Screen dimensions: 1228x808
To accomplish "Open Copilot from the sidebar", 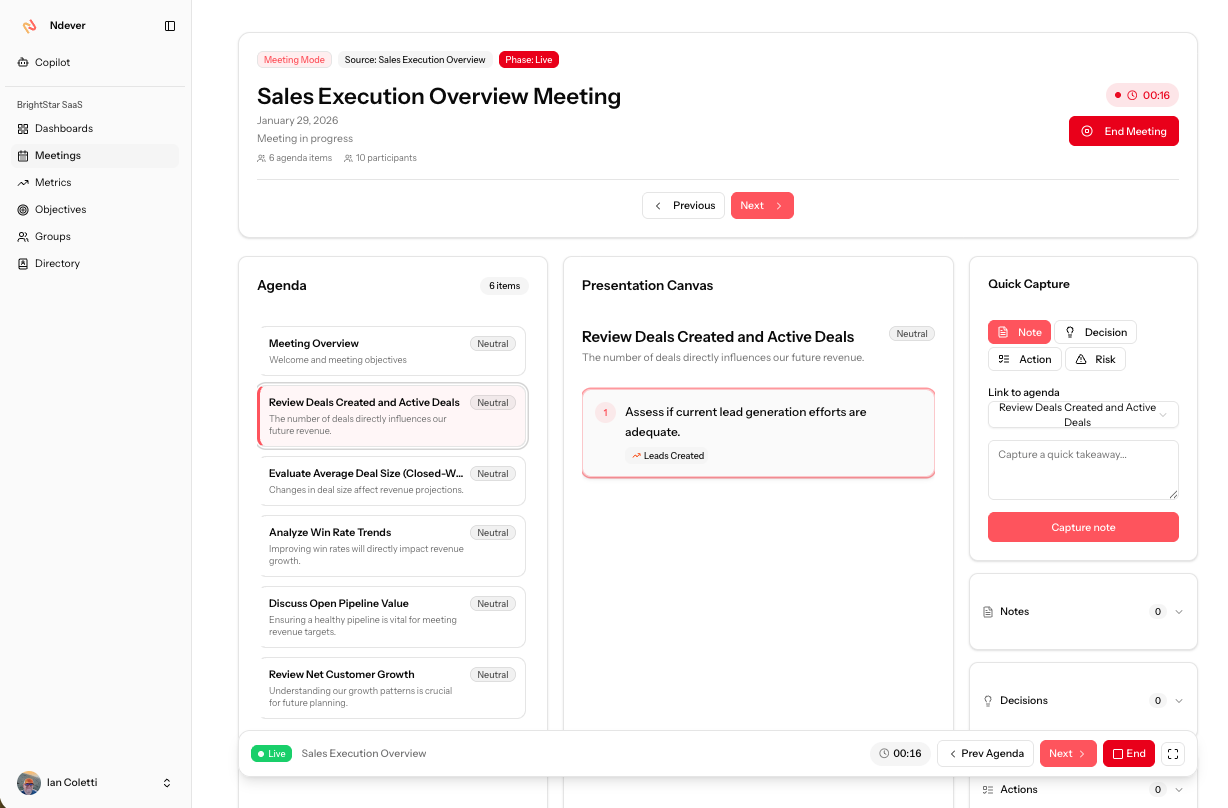I will (x=52, y=62).
